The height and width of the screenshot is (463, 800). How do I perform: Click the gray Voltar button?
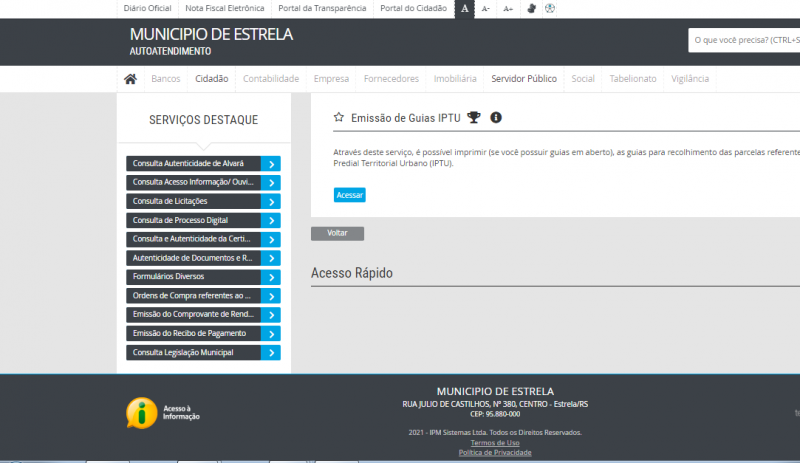coord(337,233)
